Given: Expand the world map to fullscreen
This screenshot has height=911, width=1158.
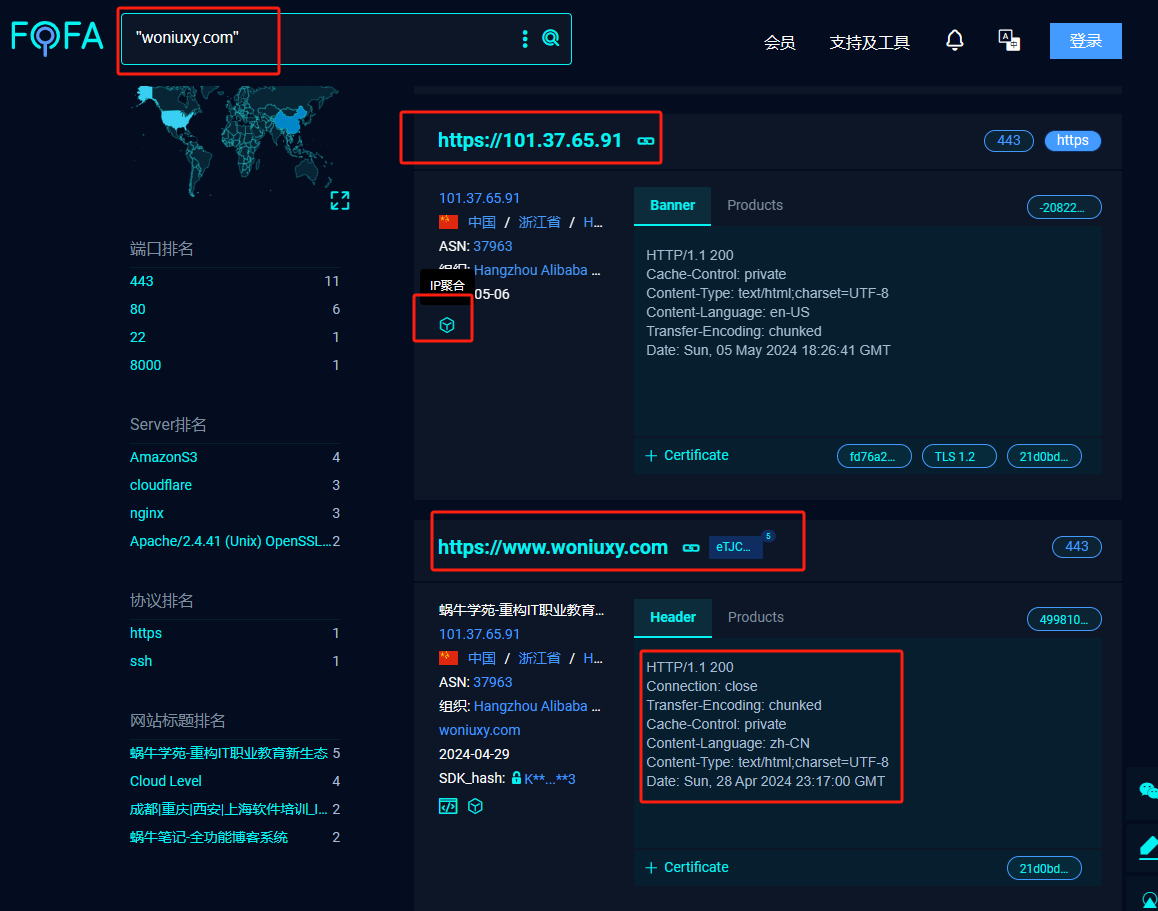Looking at the screenshot, I should (340, 200).
